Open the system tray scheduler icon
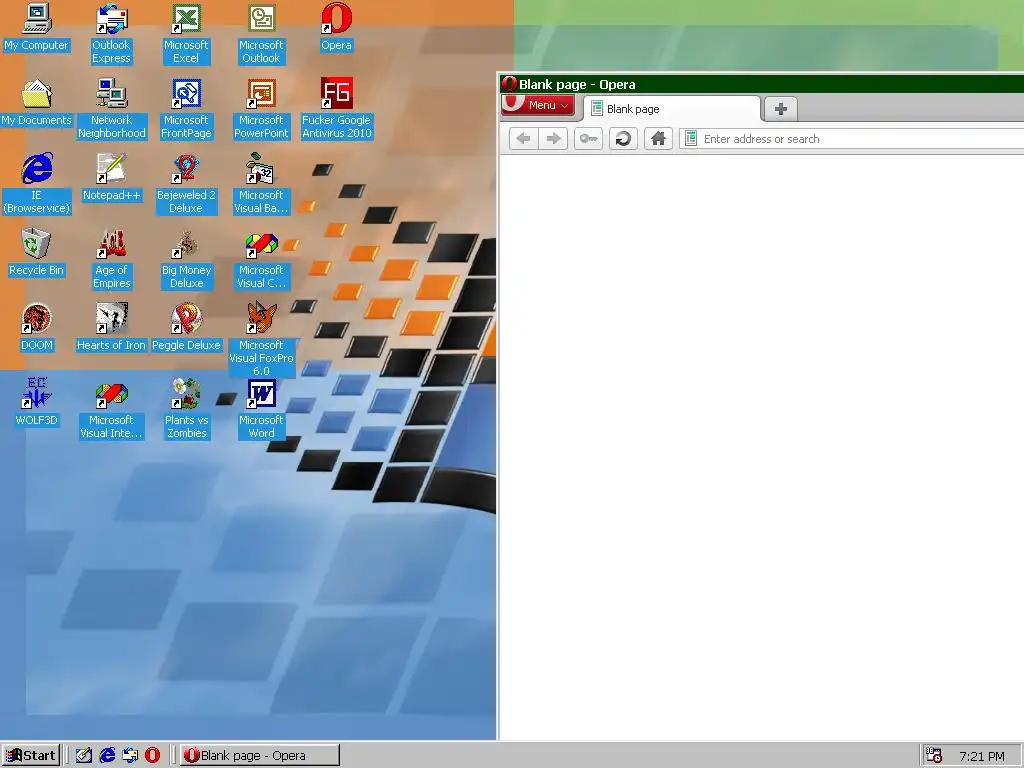The width and height of the screenshot is (1024, 768). tap(934, 756)
